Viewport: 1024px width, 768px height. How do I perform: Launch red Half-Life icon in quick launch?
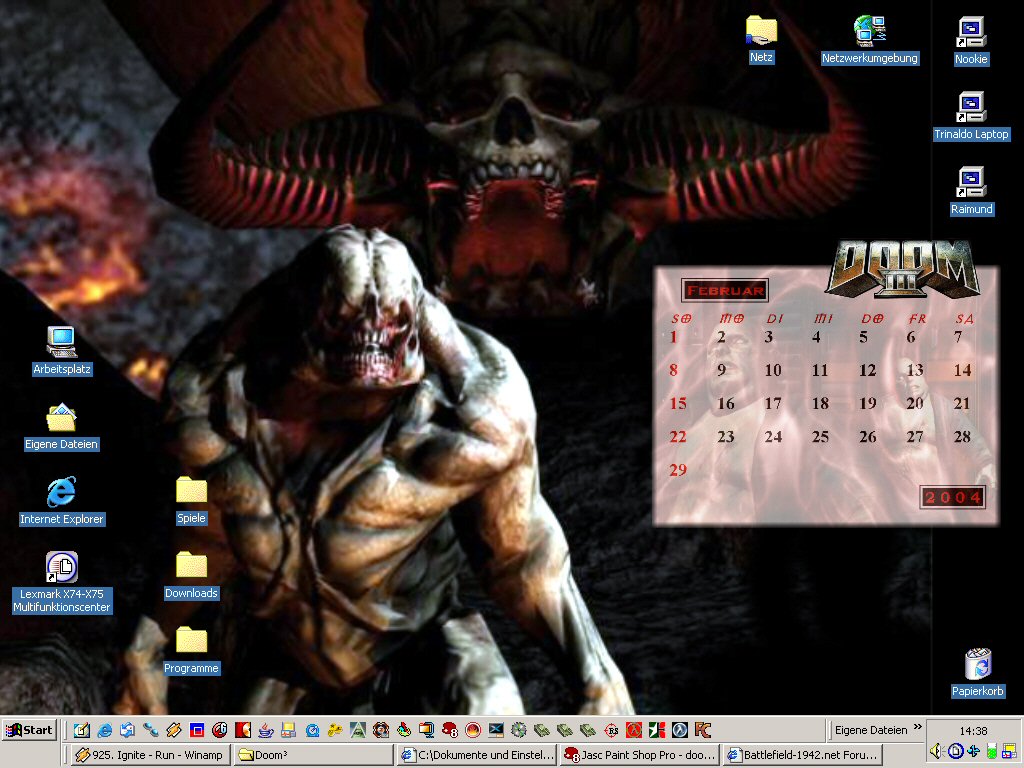pyautogui.click(x=634, y=730)
